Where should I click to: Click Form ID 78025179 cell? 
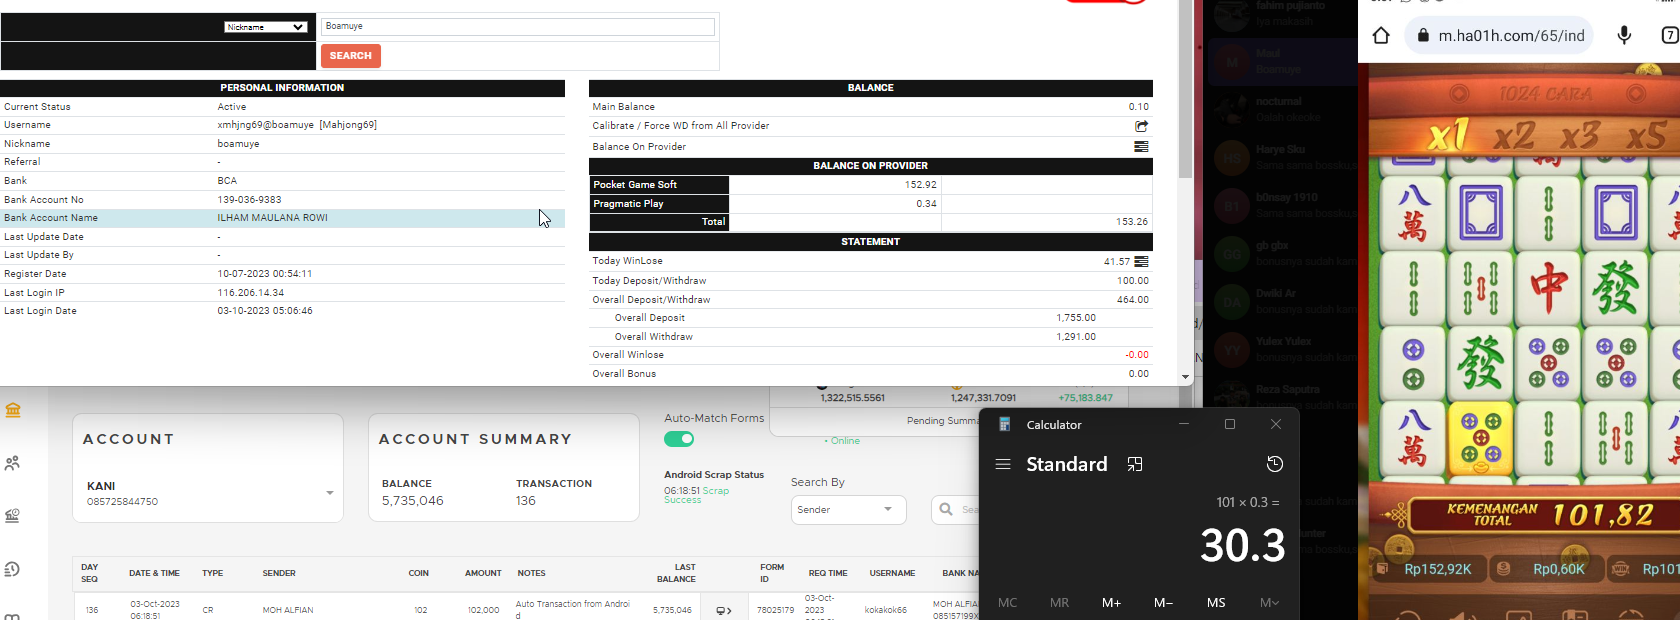pos(775,610)
